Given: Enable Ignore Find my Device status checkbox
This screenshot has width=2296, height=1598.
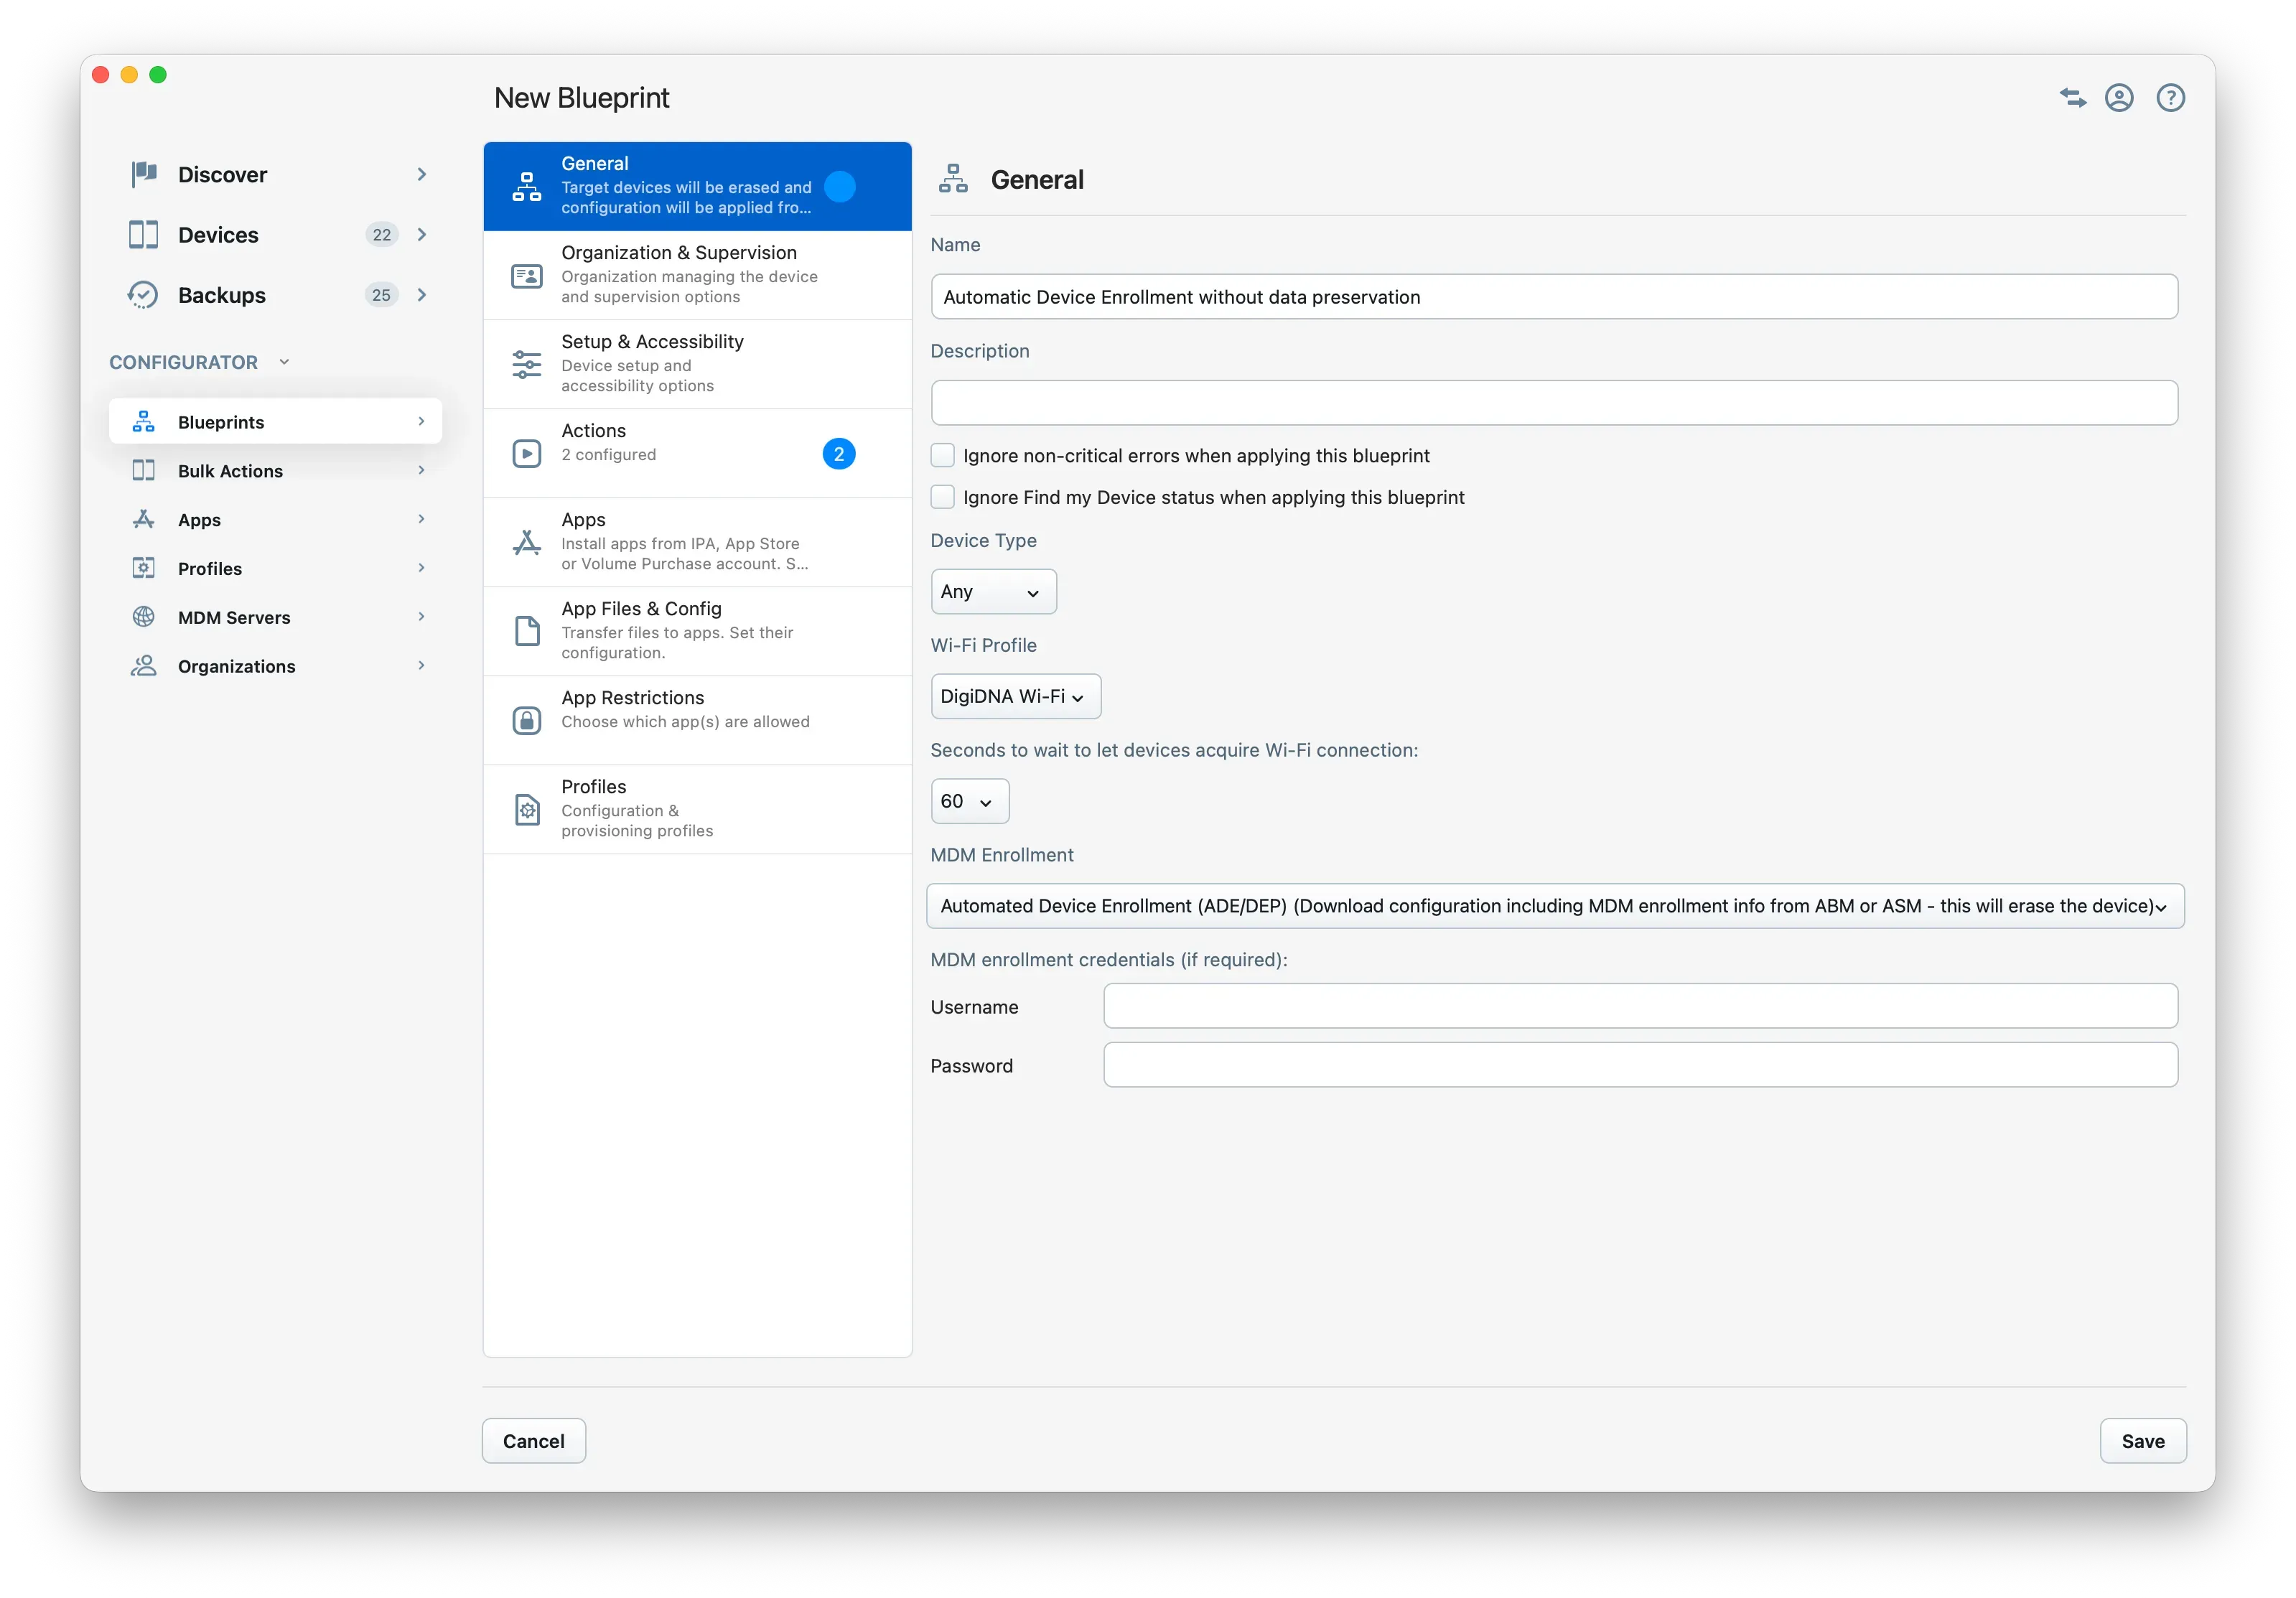Looking at the screenshot, I should (942, 497).
